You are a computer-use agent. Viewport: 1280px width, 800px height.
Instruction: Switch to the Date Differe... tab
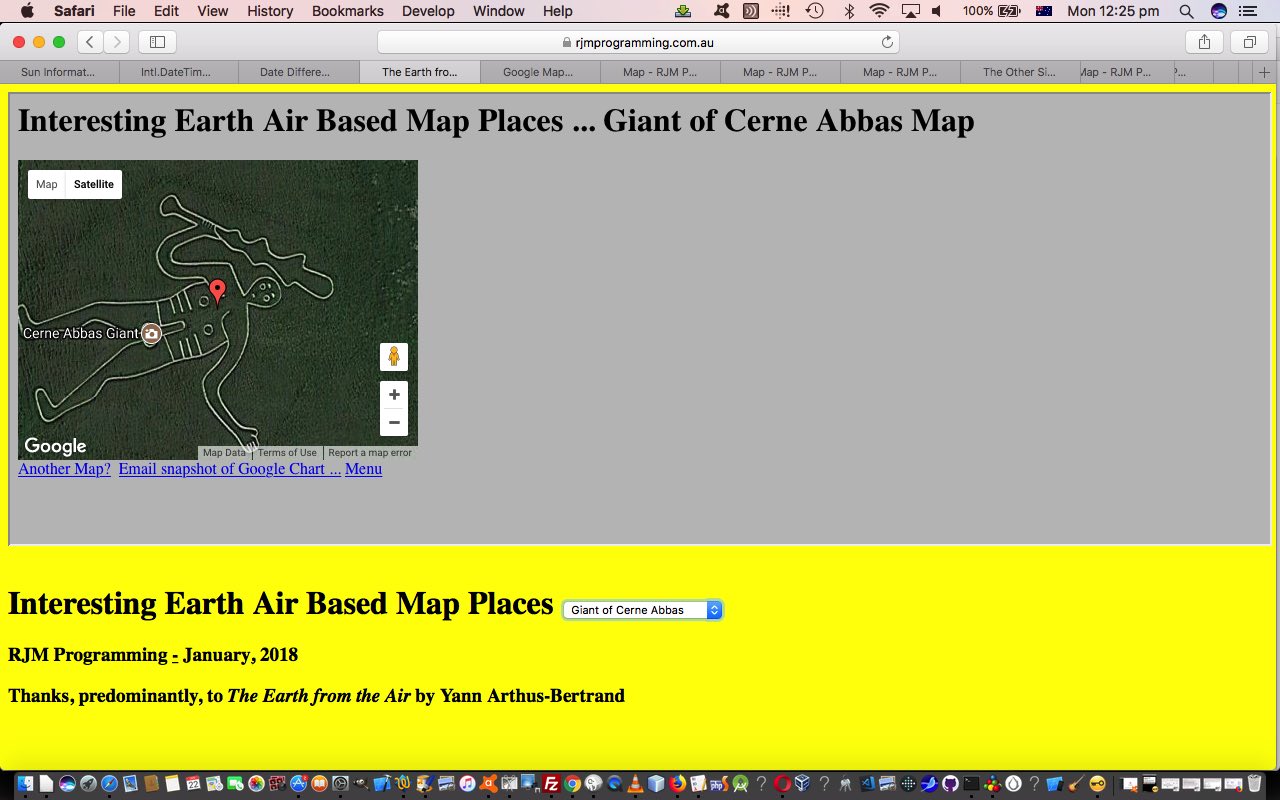[299, 72]
